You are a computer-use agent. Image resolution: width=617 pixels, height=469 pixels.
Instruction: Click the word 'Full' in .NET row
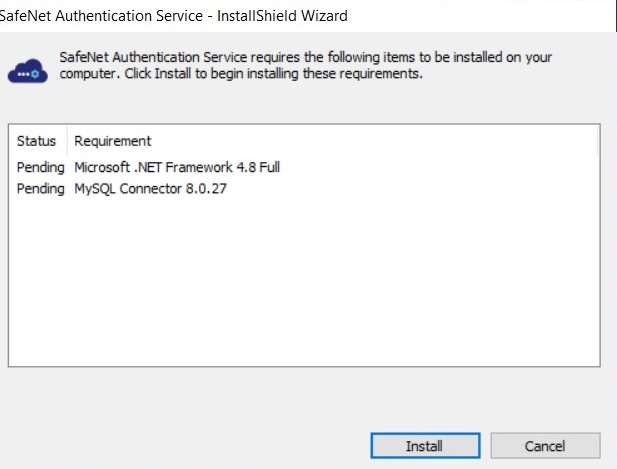coord(268,167)
